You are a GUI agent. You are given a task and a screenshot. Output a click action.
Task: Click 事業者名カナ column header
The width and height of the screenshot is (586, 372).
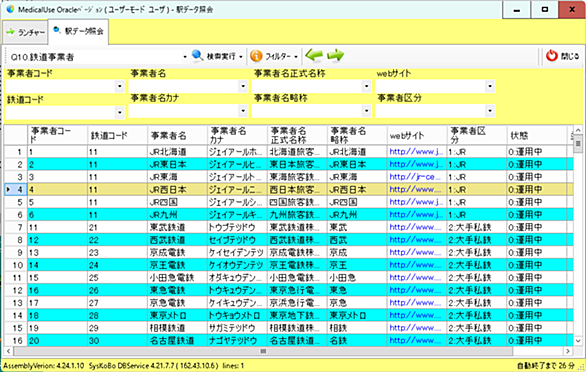click(x=237, y=135)
